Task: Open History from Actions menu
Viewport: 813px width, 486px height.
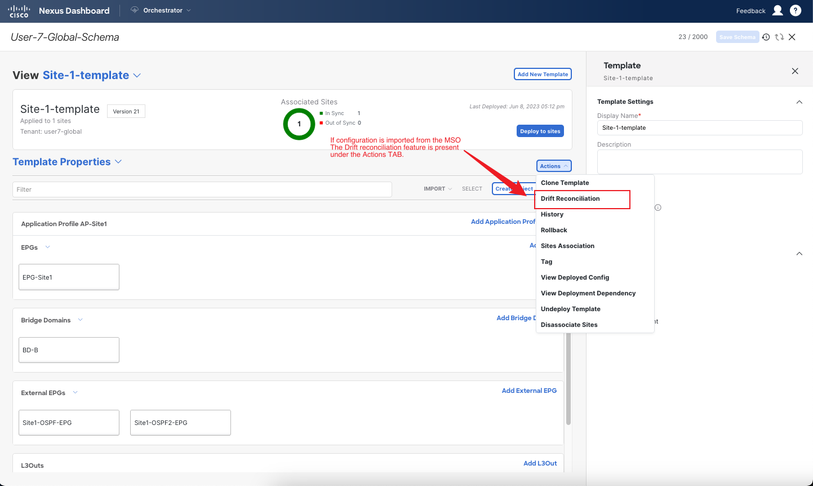Action: coord(552,214)
